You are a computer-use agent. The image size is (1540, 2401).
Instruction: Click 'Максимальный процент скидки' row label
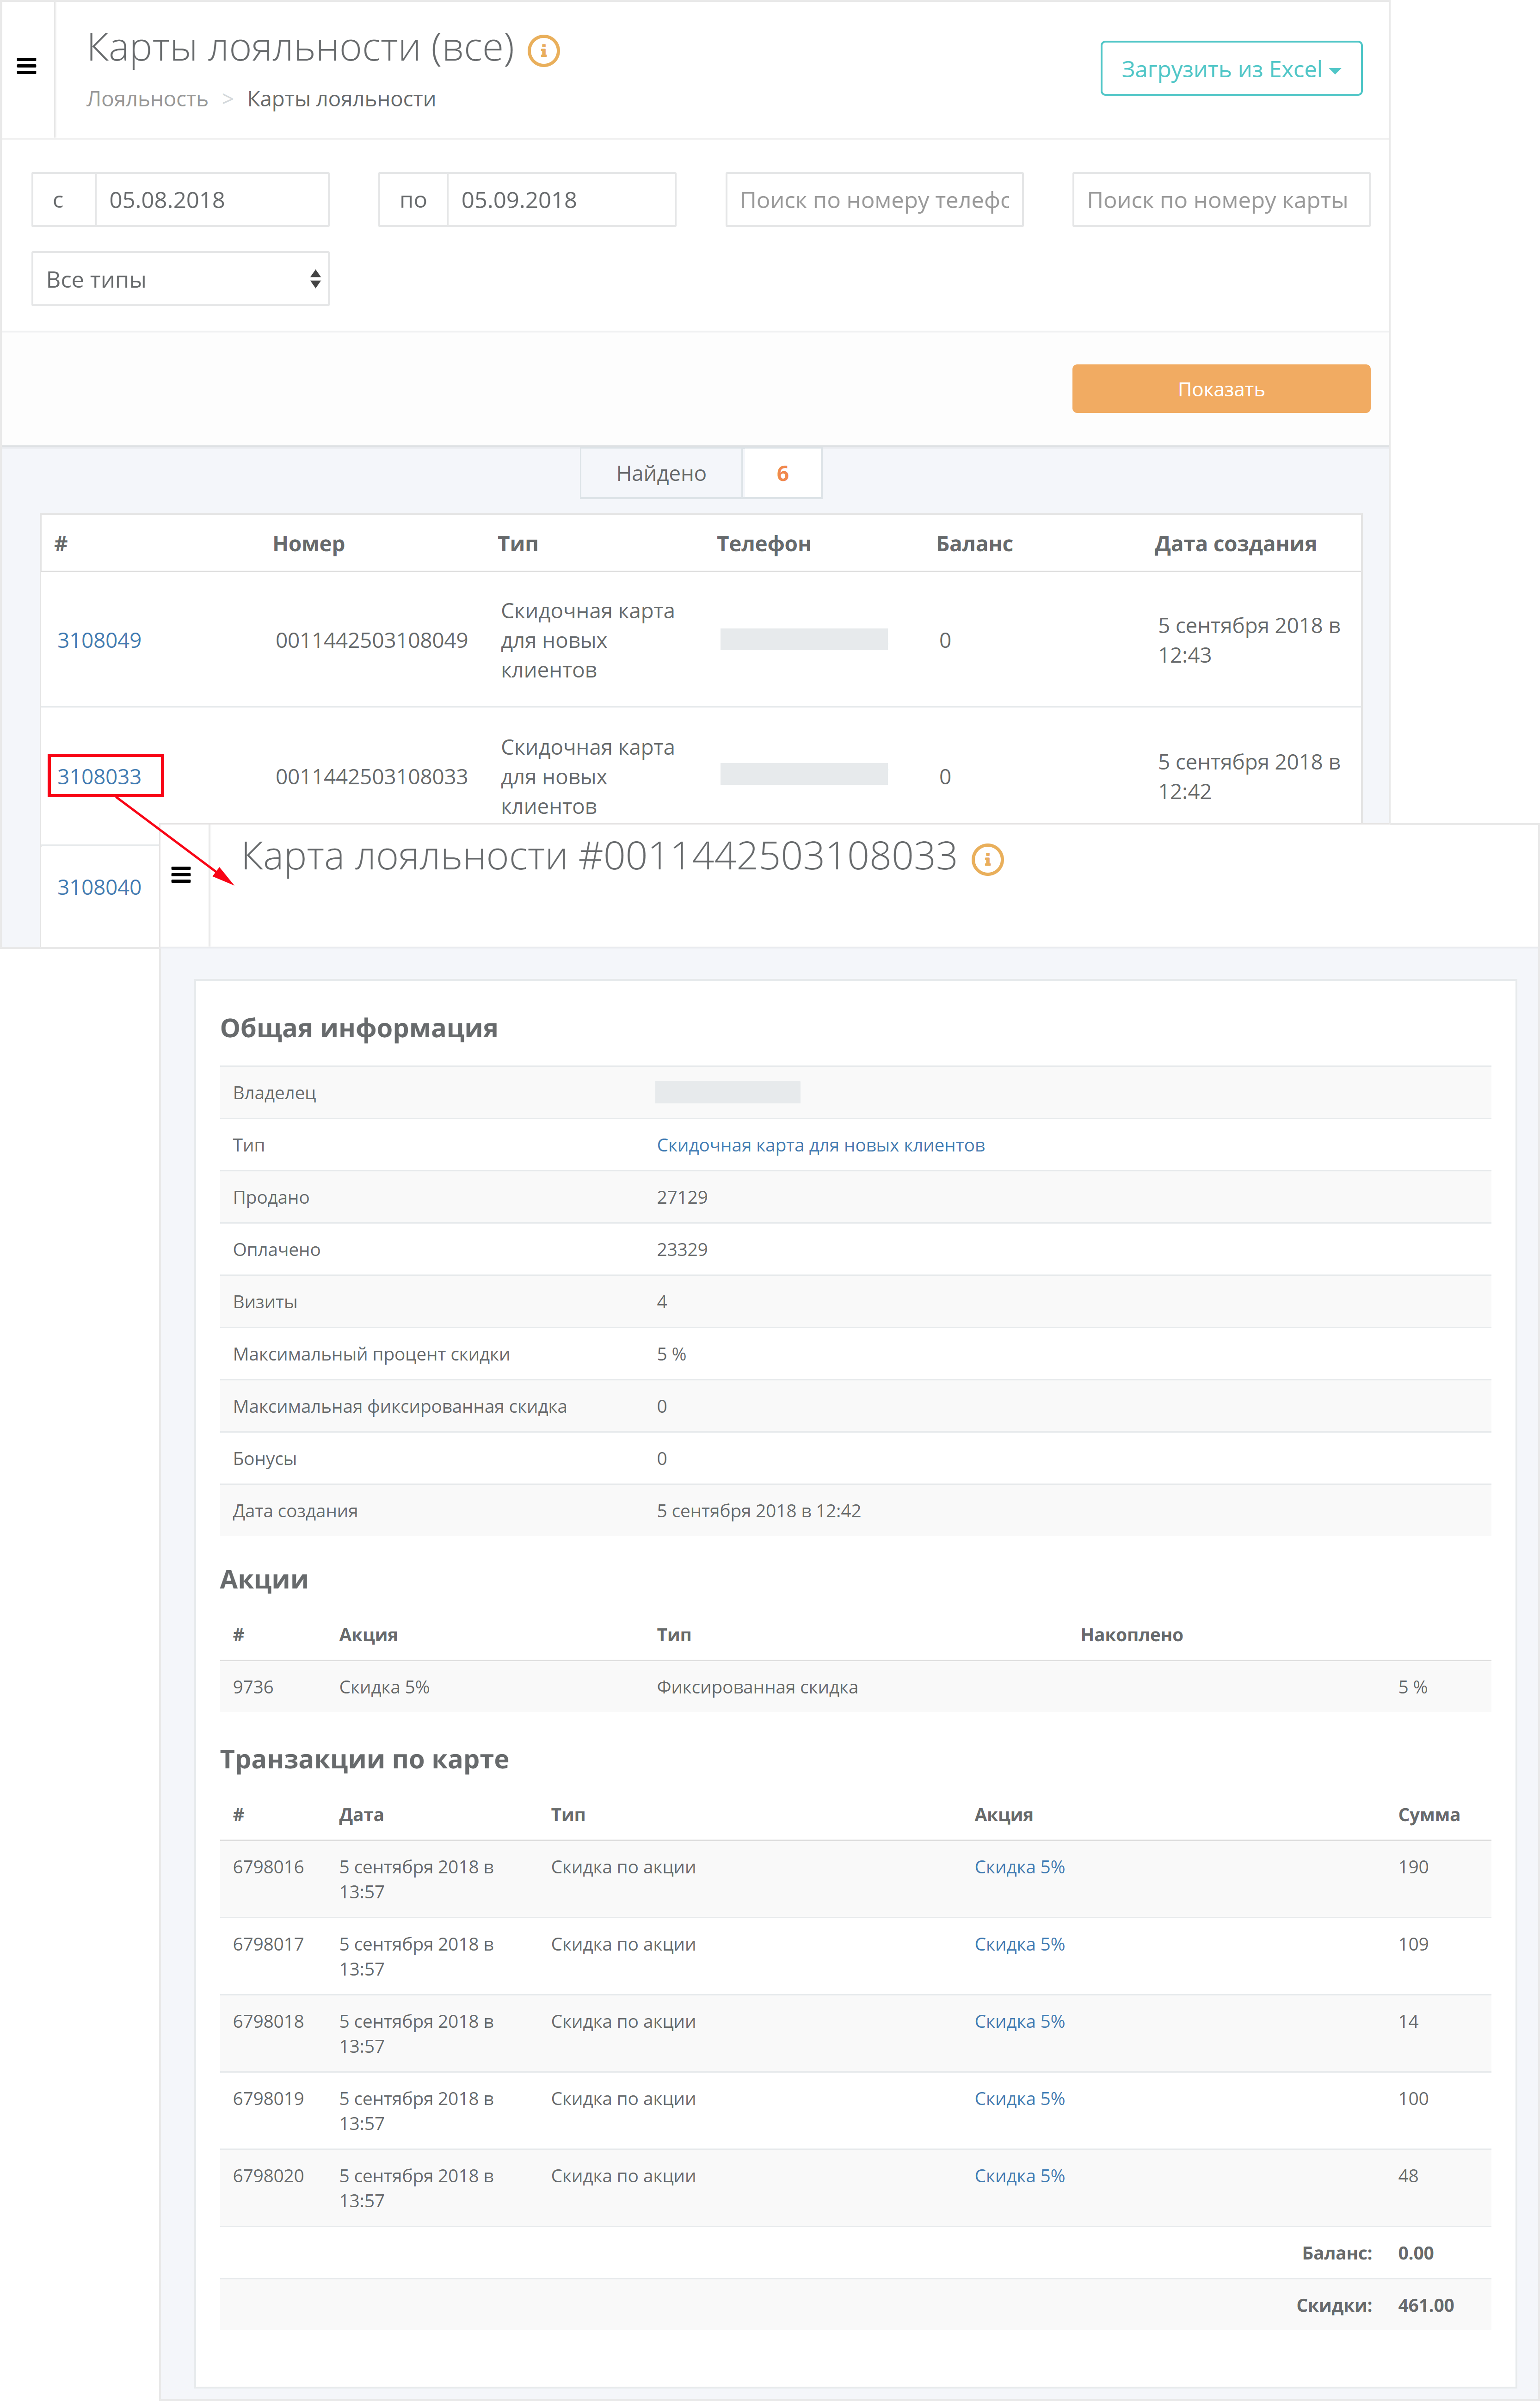(x=371, y=1354)
